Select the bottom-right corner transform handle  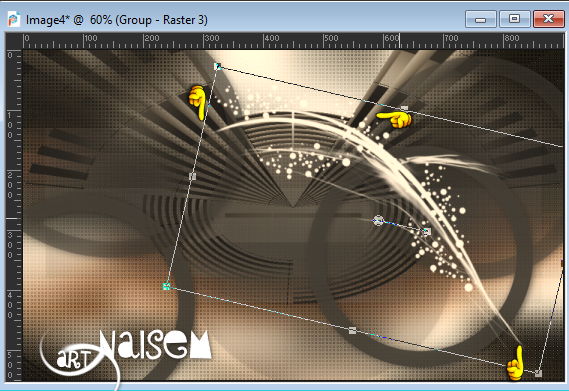(x=538, y=373)
